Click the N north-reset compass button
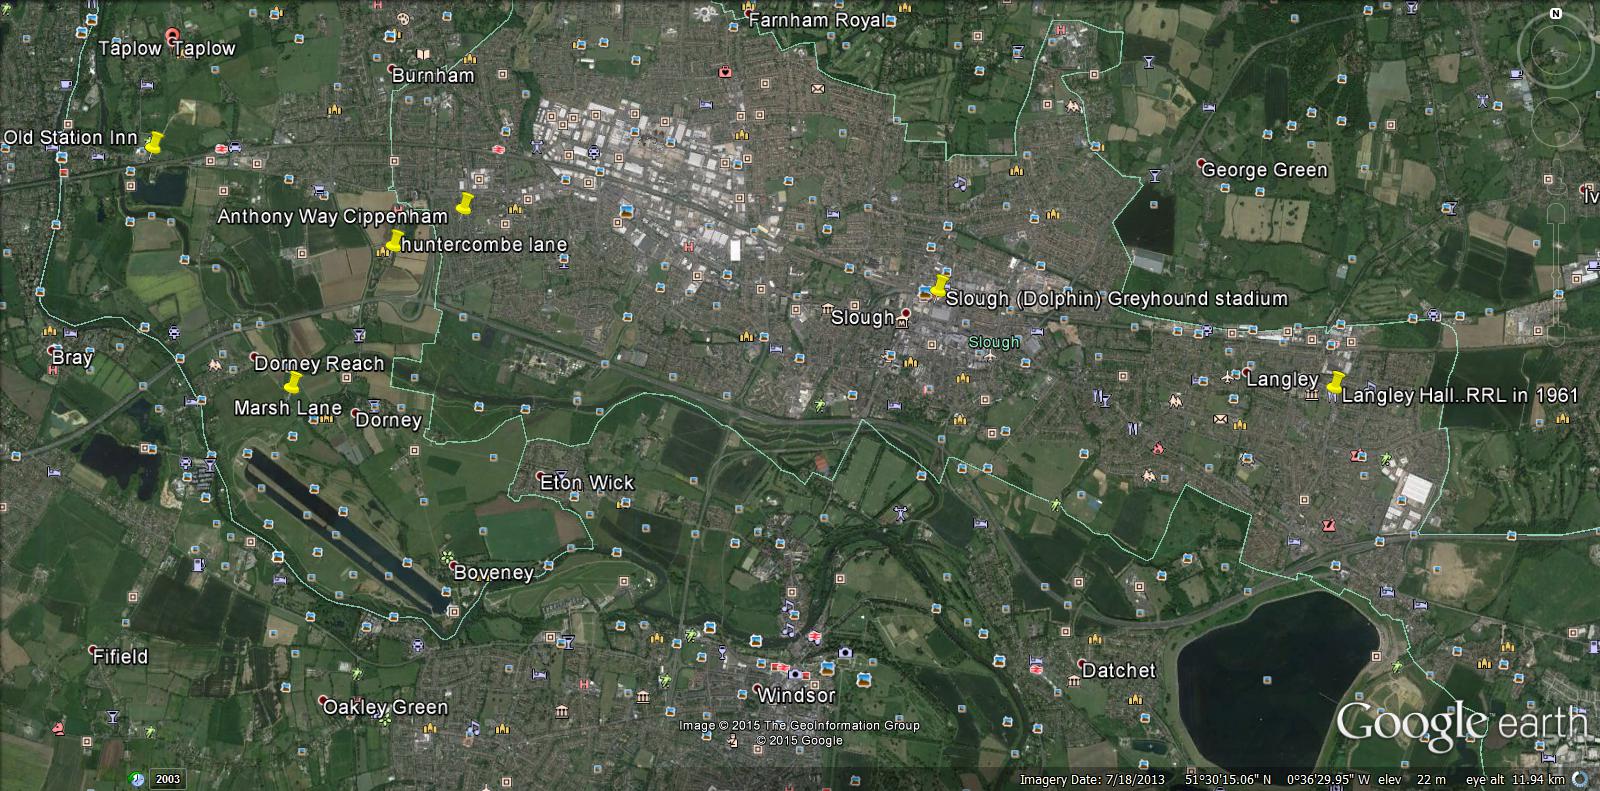 1555,14
